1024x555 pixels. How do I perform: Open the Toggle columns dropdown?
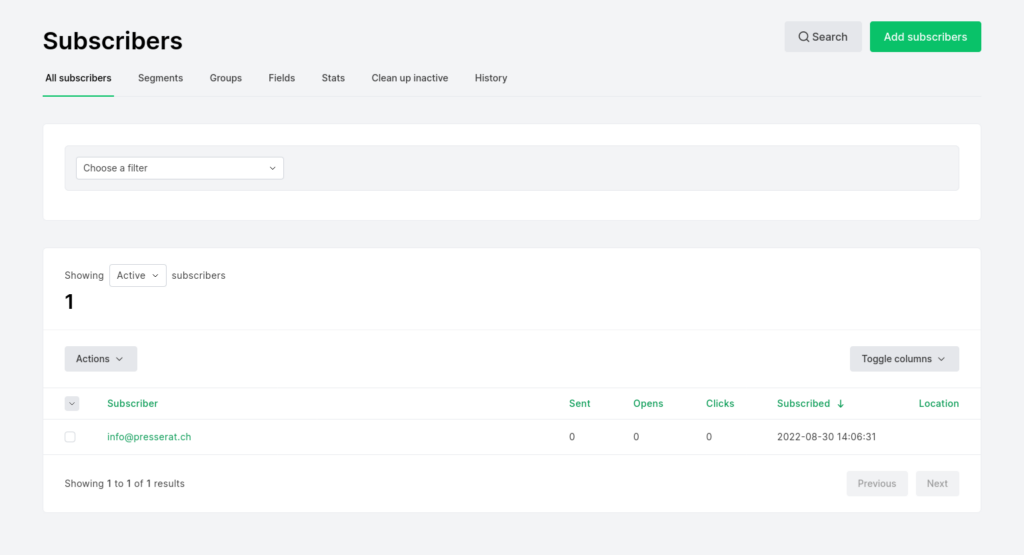coord(904,358)
